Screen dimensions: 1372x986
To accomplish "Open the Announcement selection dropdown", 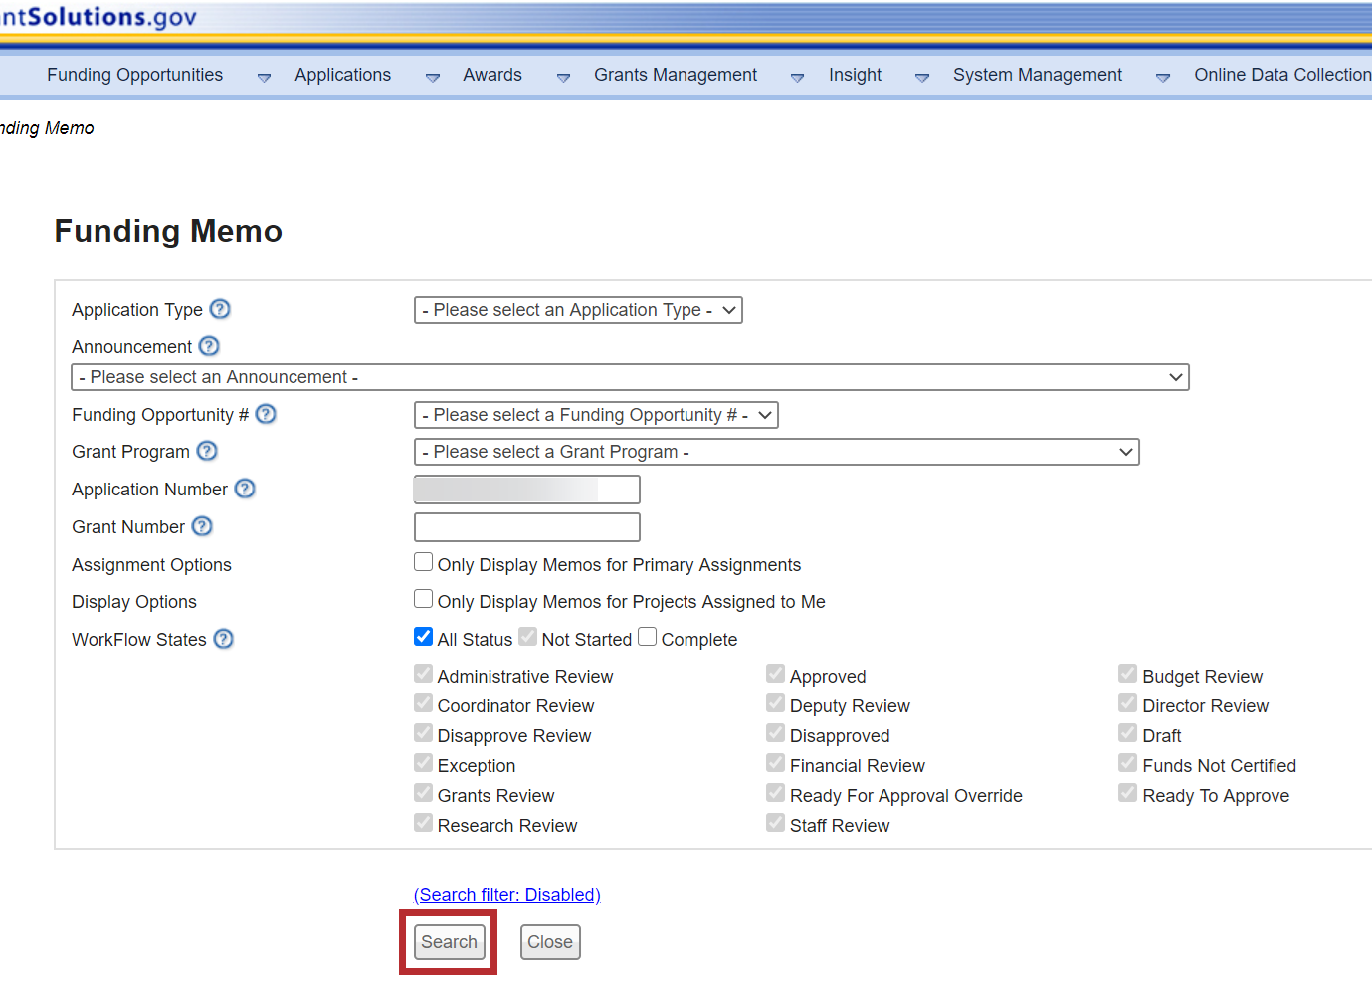I will (x=630, y=377).
